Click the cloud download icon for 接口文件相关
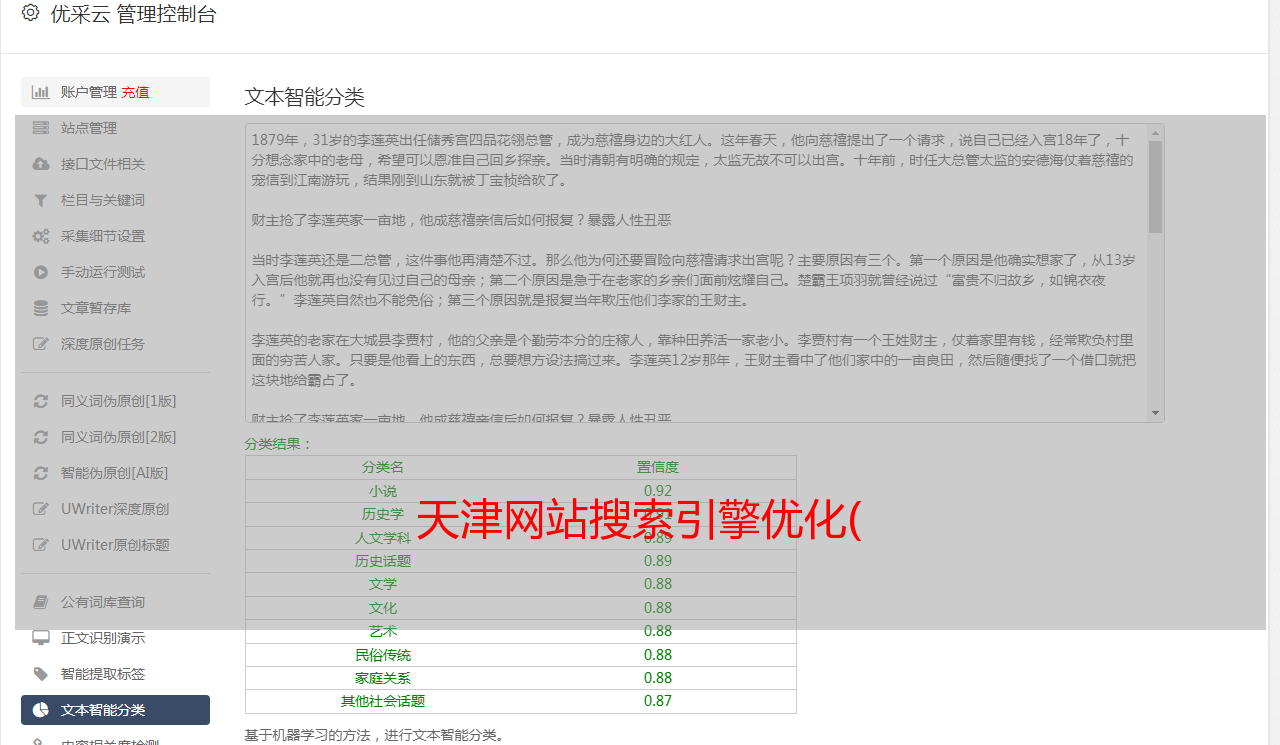This screenshot has width=1280, height=745. pyautogui.click(x=41, y=164)
